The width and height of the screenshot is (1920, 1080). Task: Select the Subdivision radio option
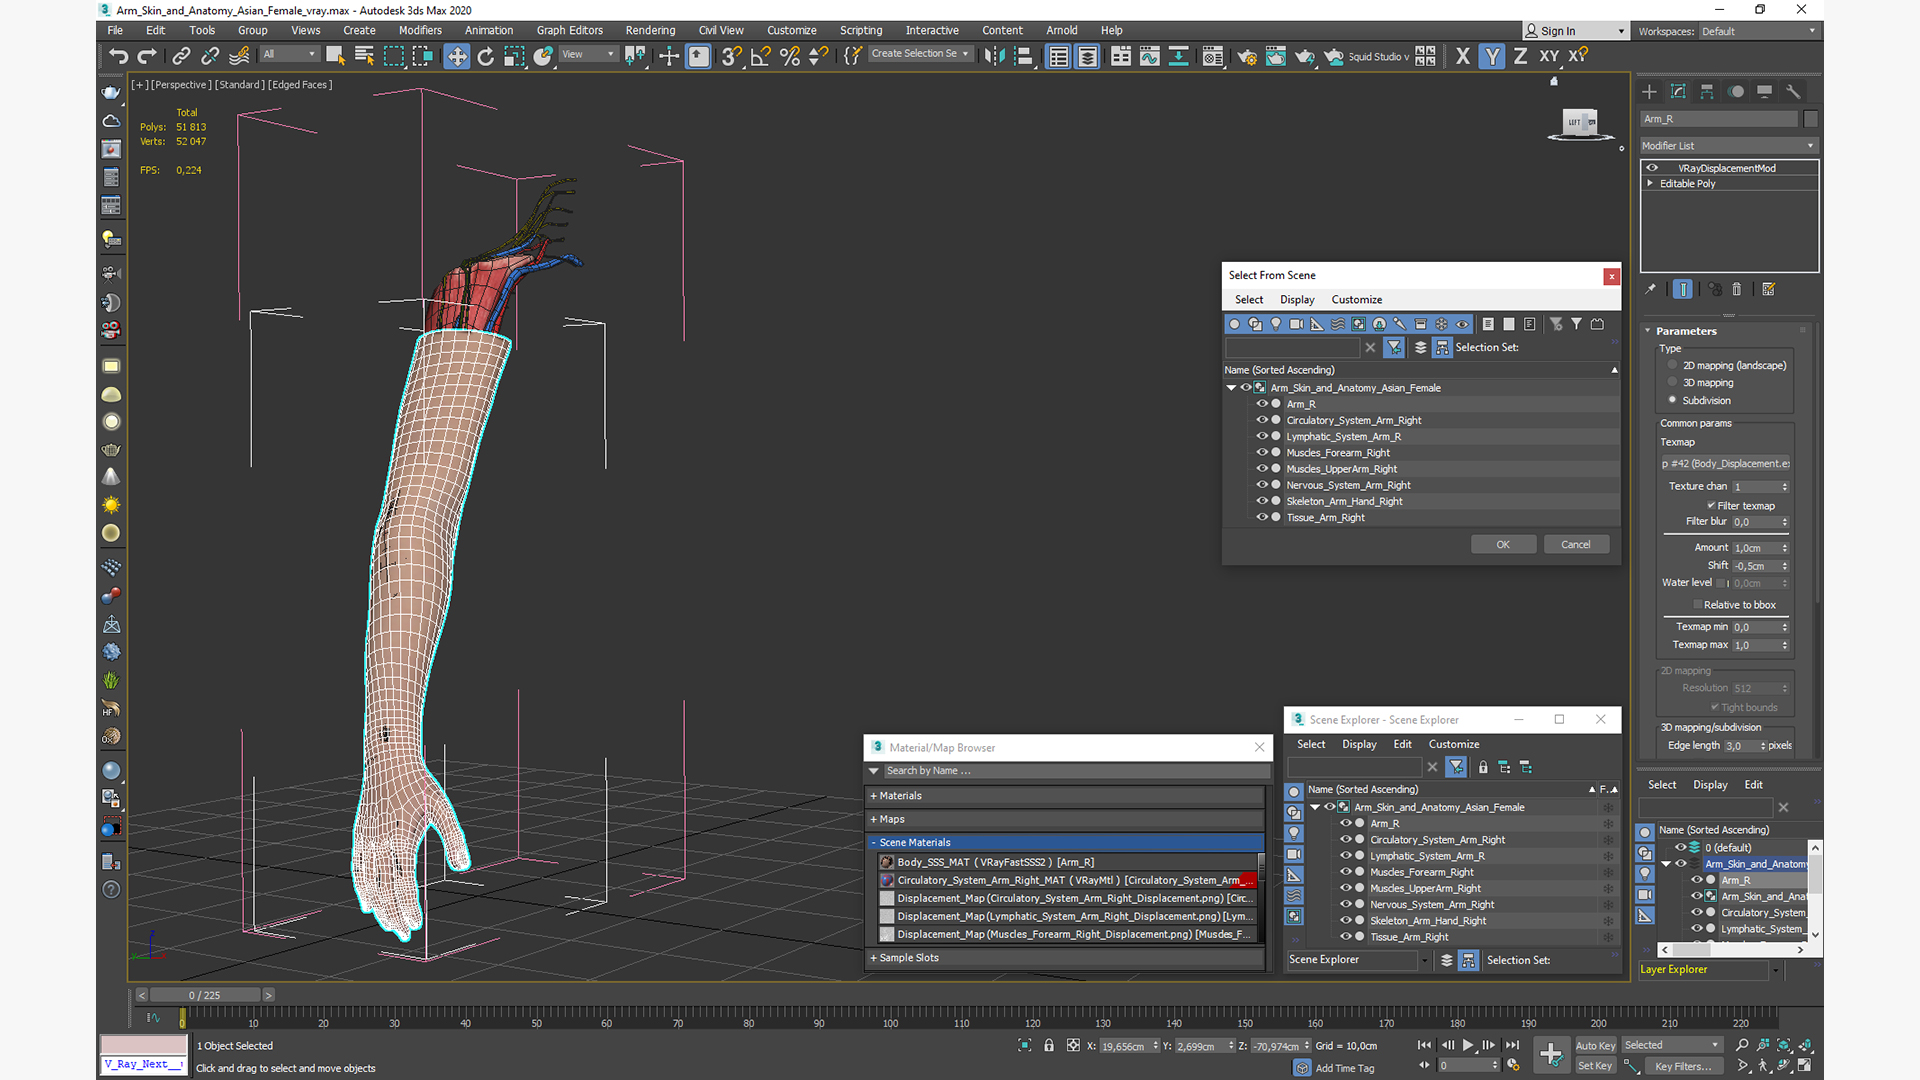(1672, 400)
